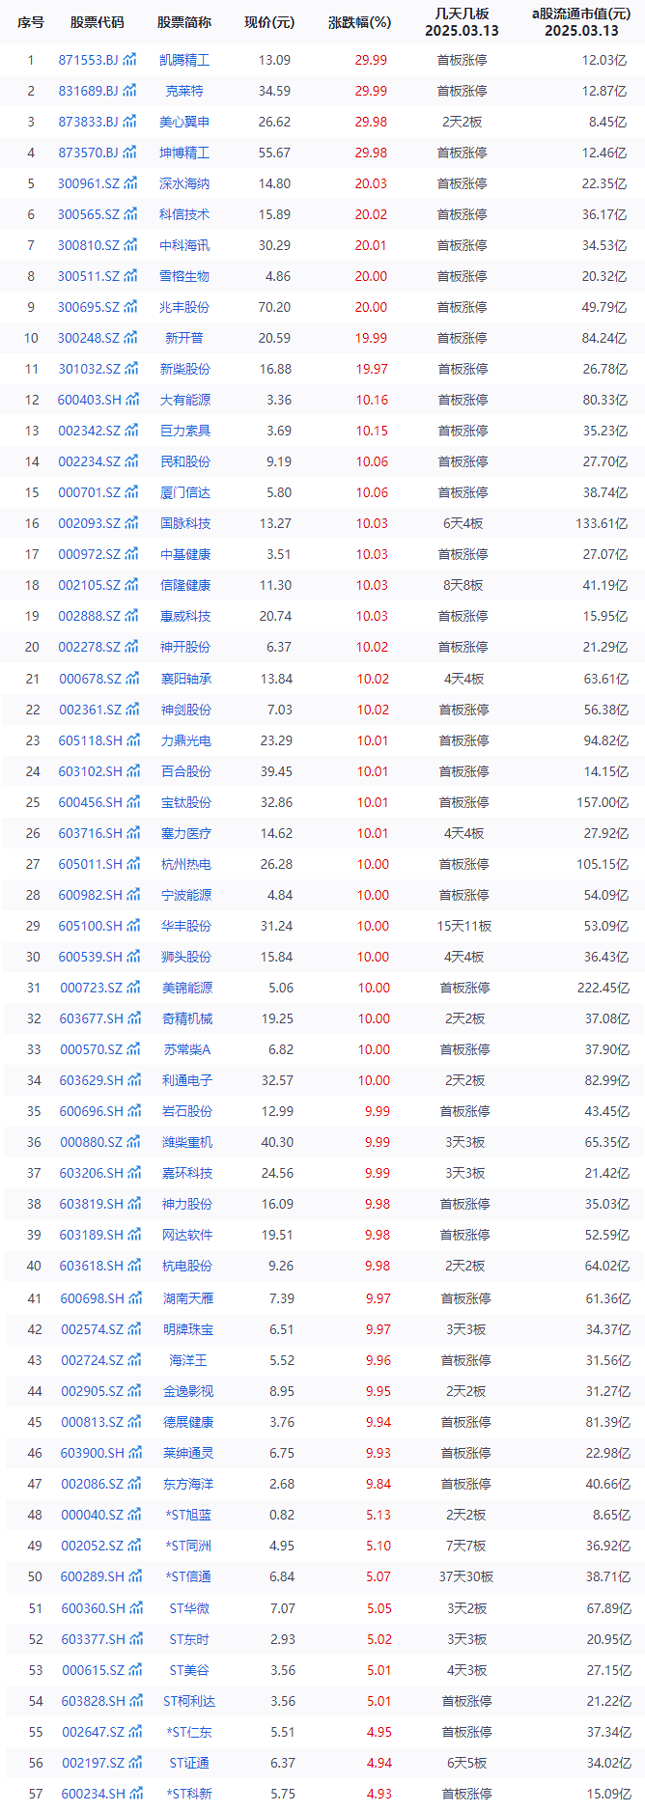Open stock code link 002234.SZ

click(89, 462)
